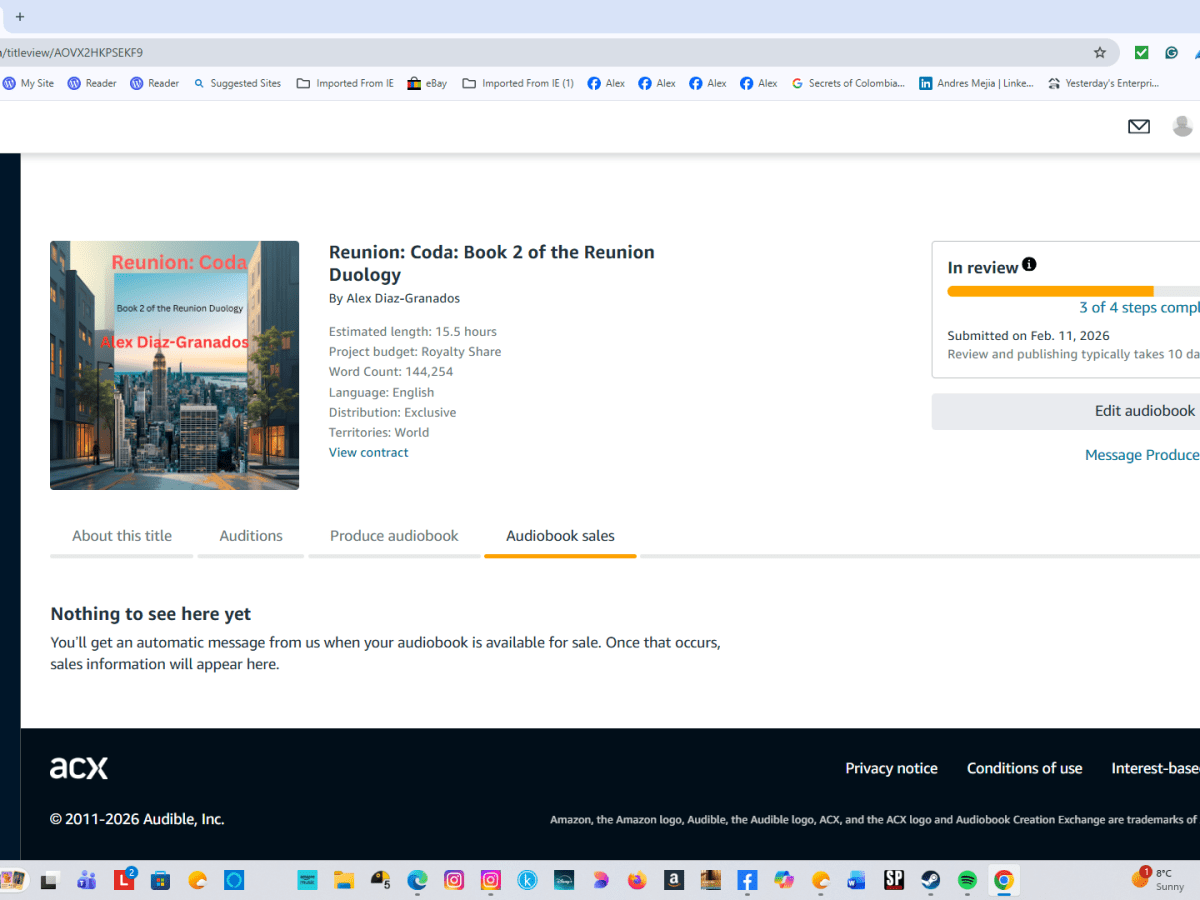This screenshot has height=900, width=1200.
Task: Open Facebook from the taskbar
Action: click(x=746, y=880)
